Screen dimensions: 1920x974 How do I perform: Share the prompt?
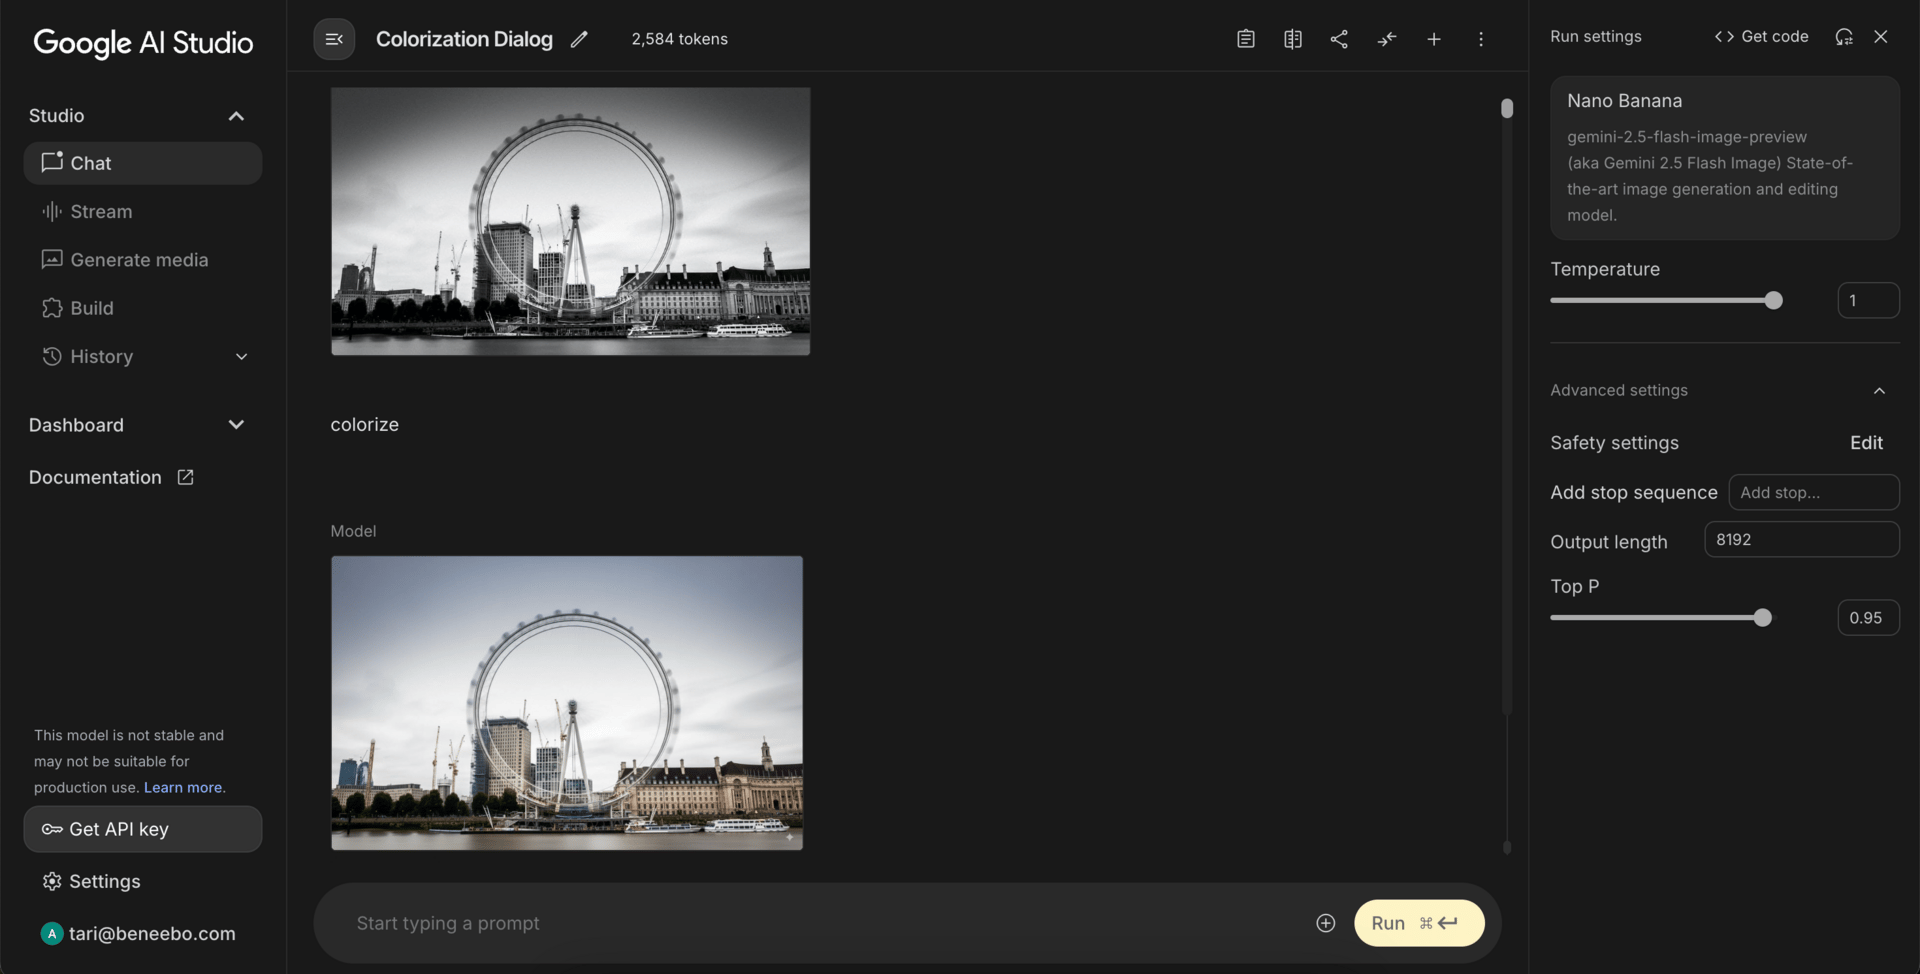(1339, 39)
